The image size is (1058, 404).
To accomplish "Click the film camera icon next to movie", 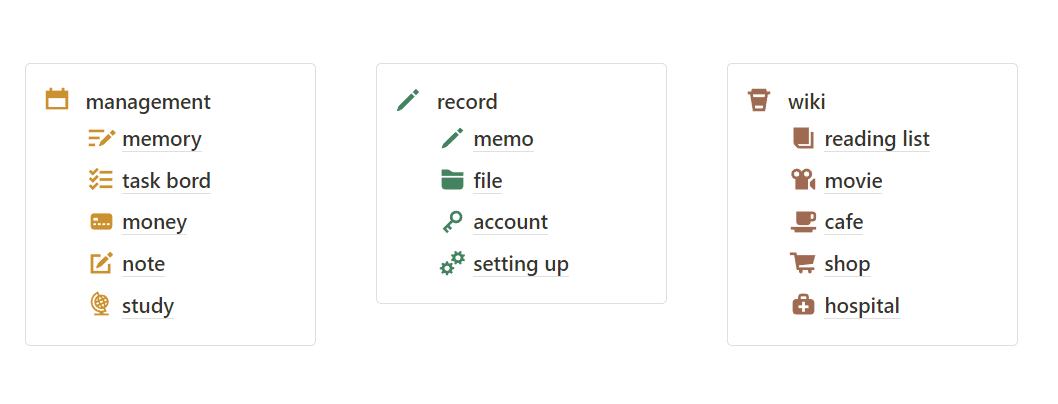I will [804, 179].
